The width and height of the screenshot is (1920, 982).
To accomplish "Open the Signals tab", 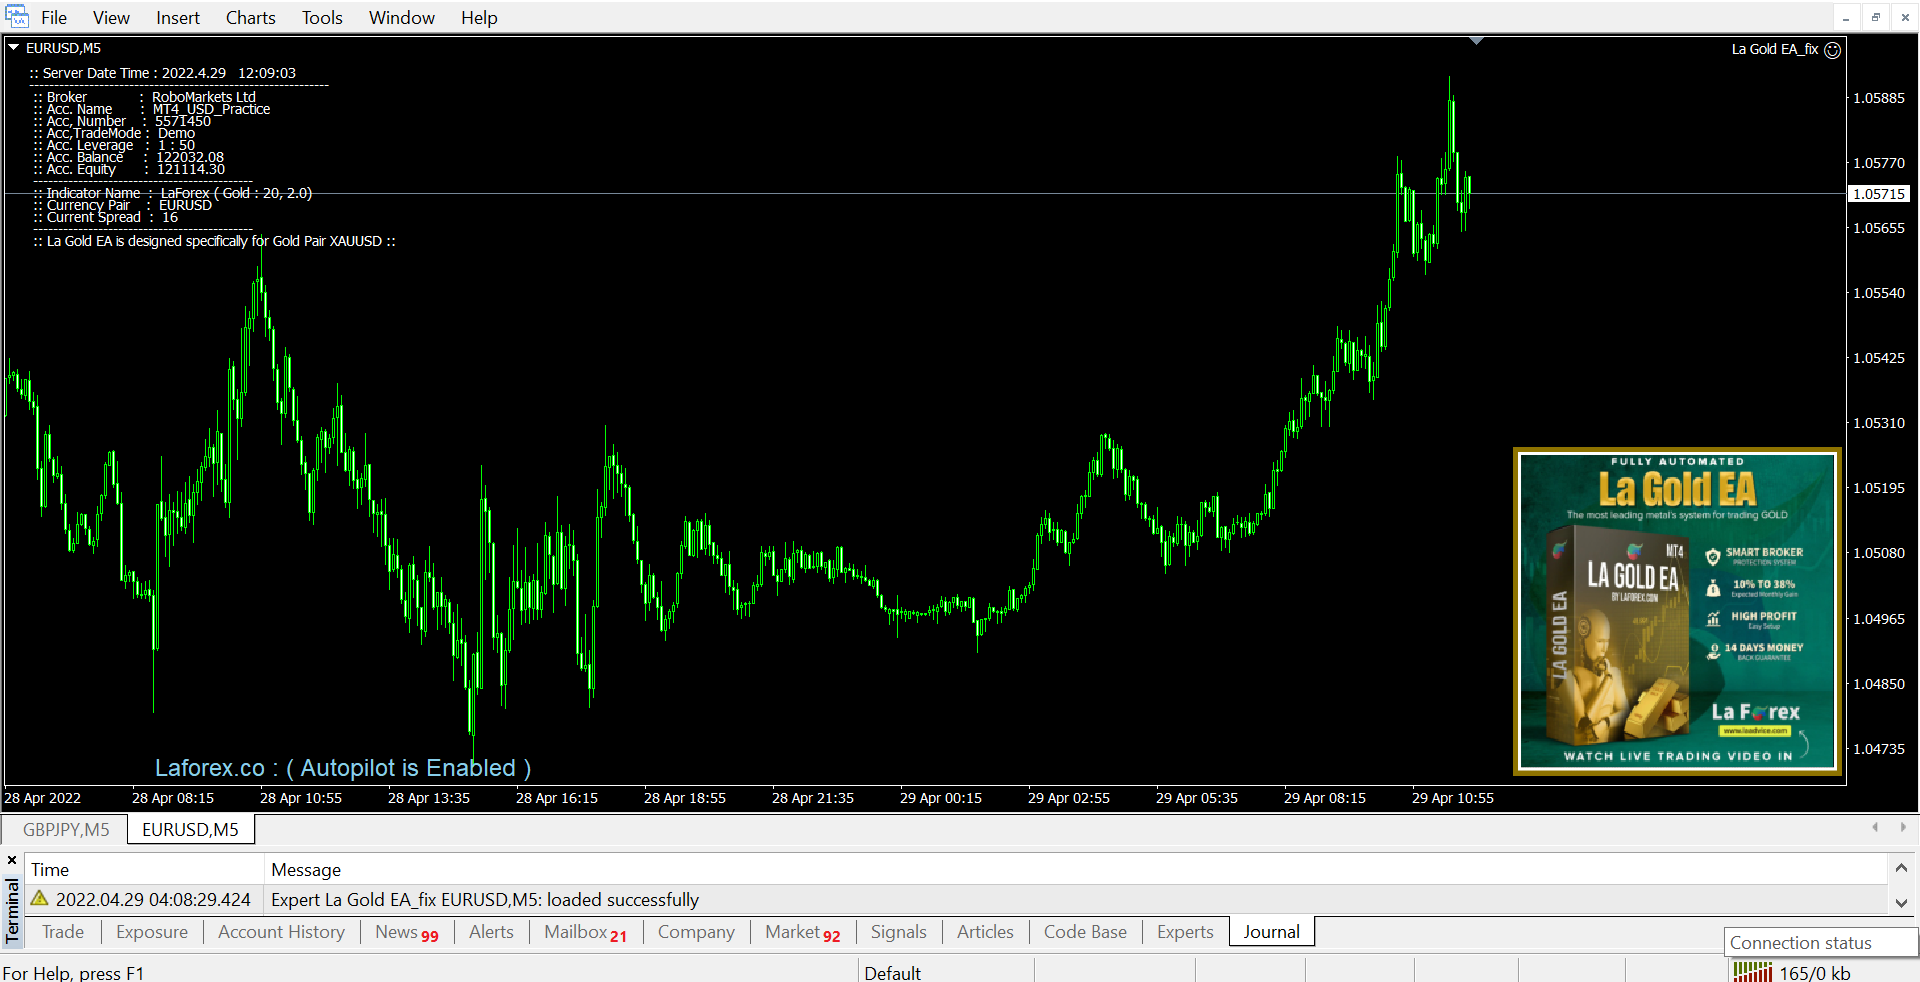I will pyautogui.click(x=898, y=932).
